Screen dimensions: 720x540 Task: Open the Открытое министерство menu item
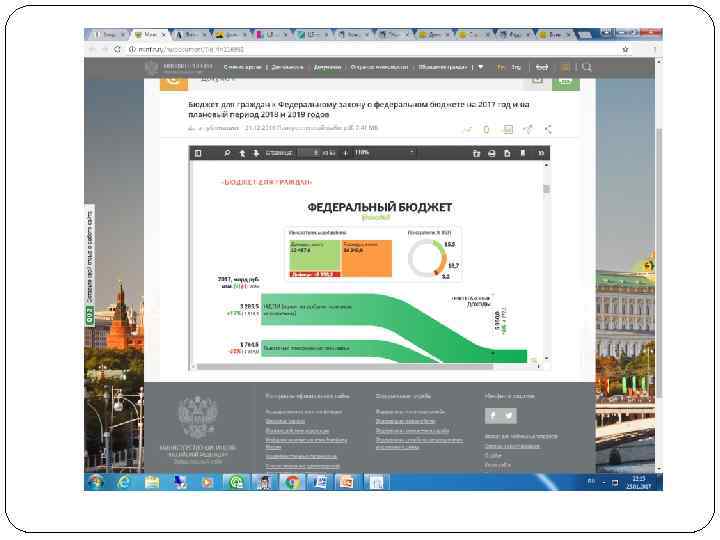click(x=379, y=68)
